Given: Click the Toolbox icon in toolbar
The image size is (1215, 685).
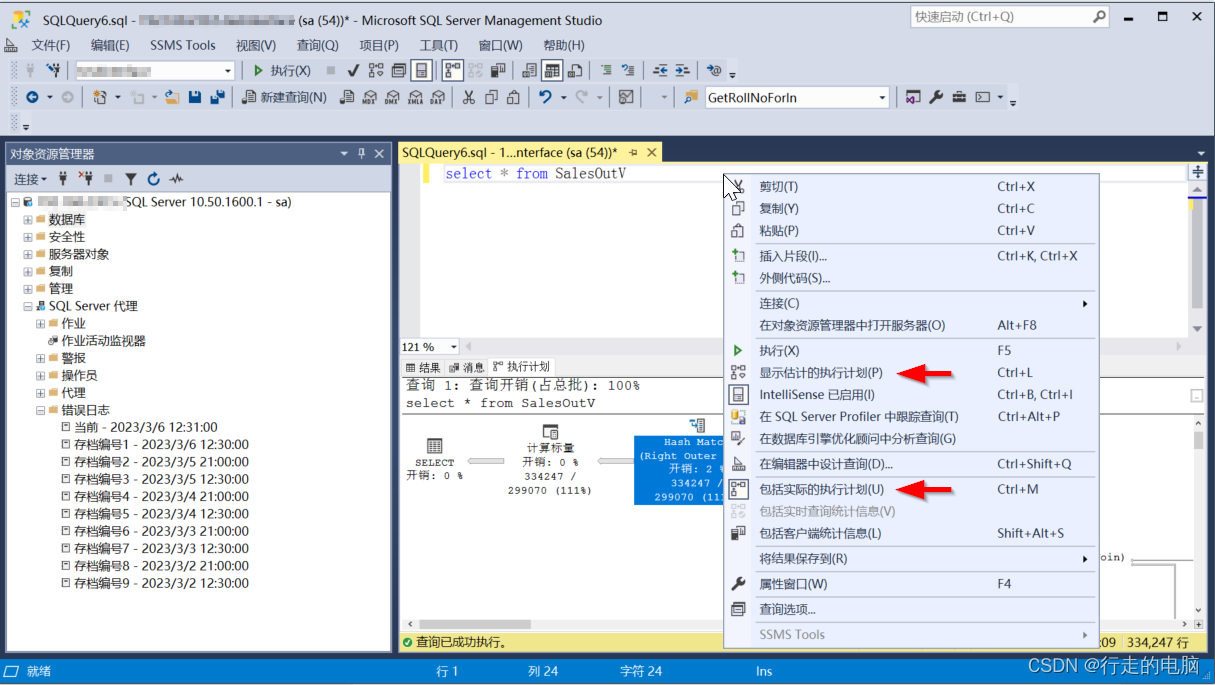Looking at the screenshot, I should pos(959,97).
